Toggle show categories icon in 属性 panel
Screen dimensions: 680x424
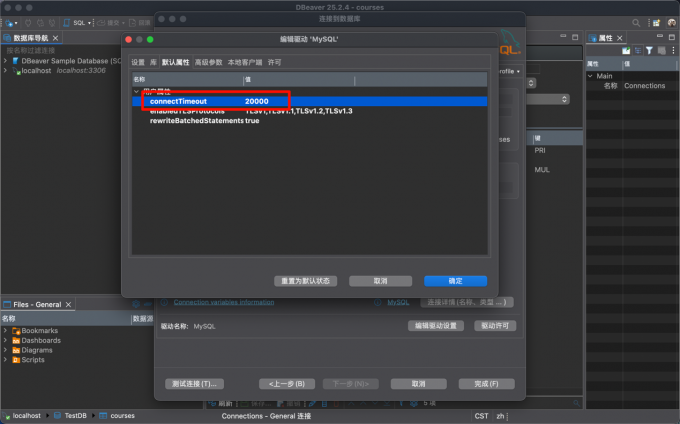pyautogui.click(x=638, y=51)
